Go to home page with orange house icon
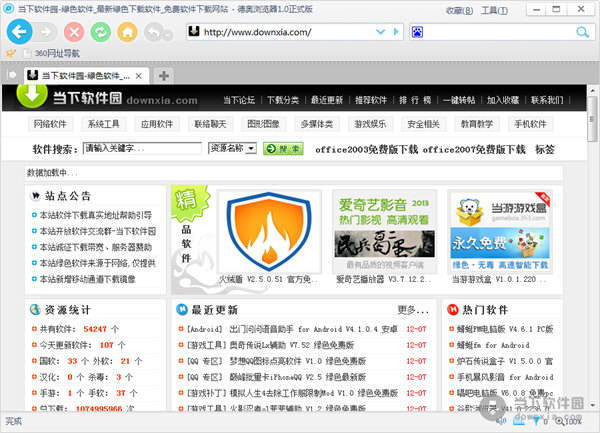The height and width of the screenshot is (433, 600). (x=127, y=32)
